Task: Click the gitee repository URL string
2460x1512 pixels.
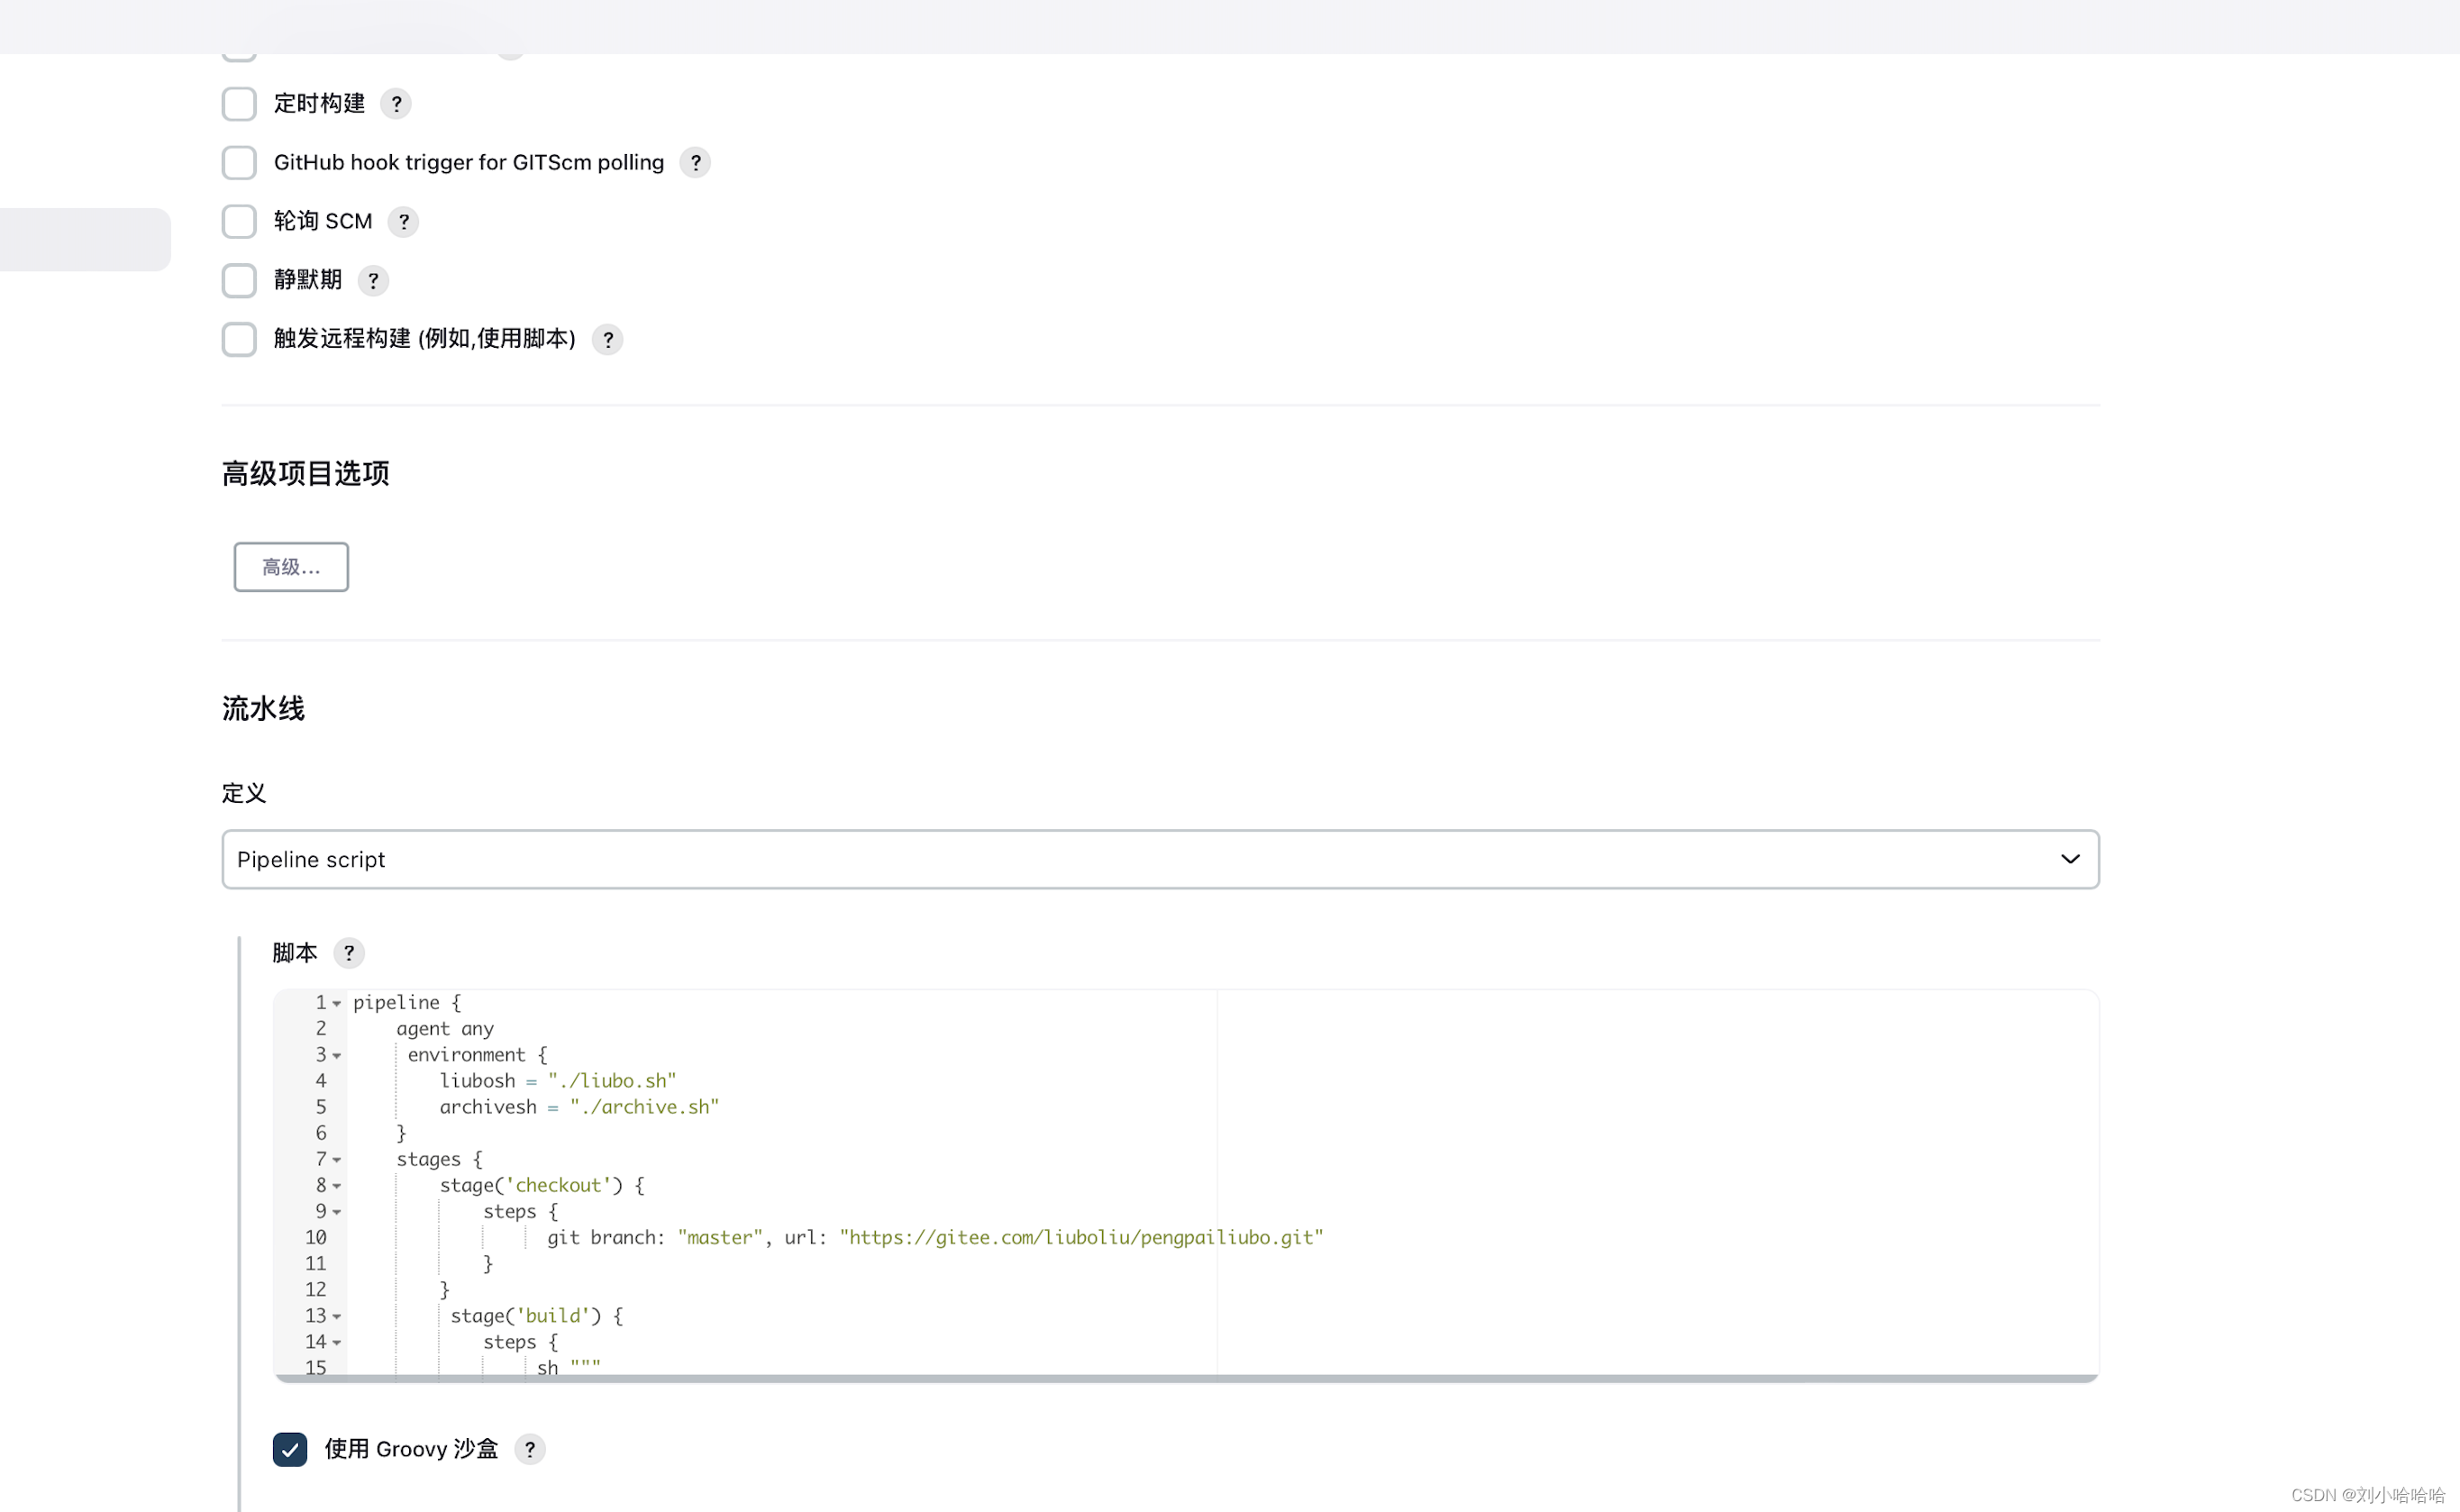Action: tap(1081, 1238)
